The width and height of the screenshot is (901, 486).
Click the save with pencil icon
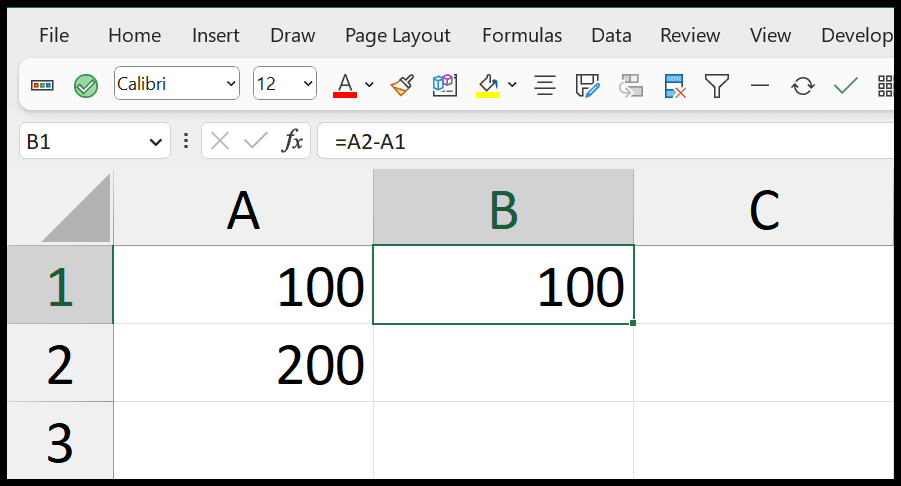tap(587, 86)
